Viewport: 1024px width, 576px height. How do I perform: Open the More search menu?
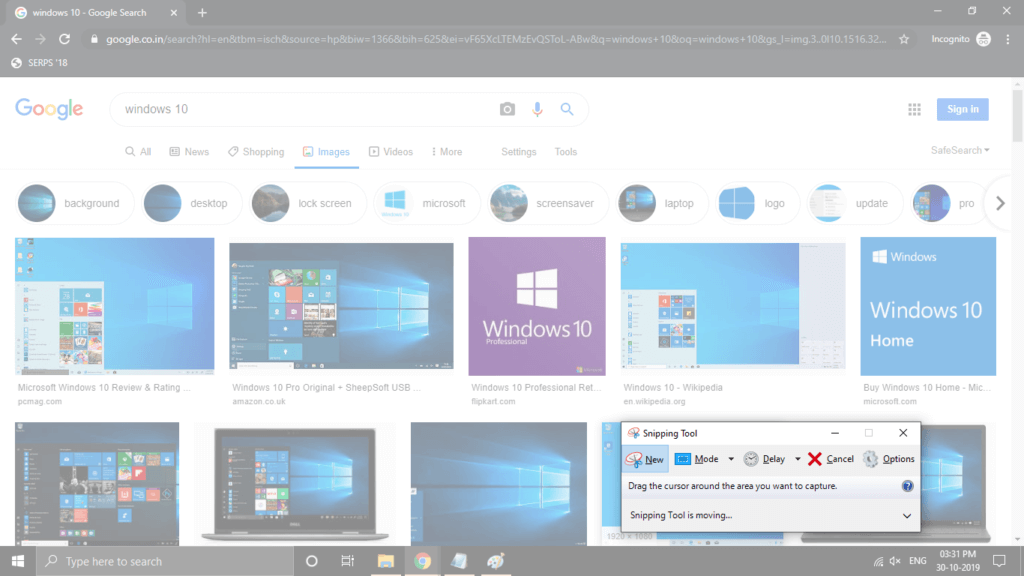447,152
